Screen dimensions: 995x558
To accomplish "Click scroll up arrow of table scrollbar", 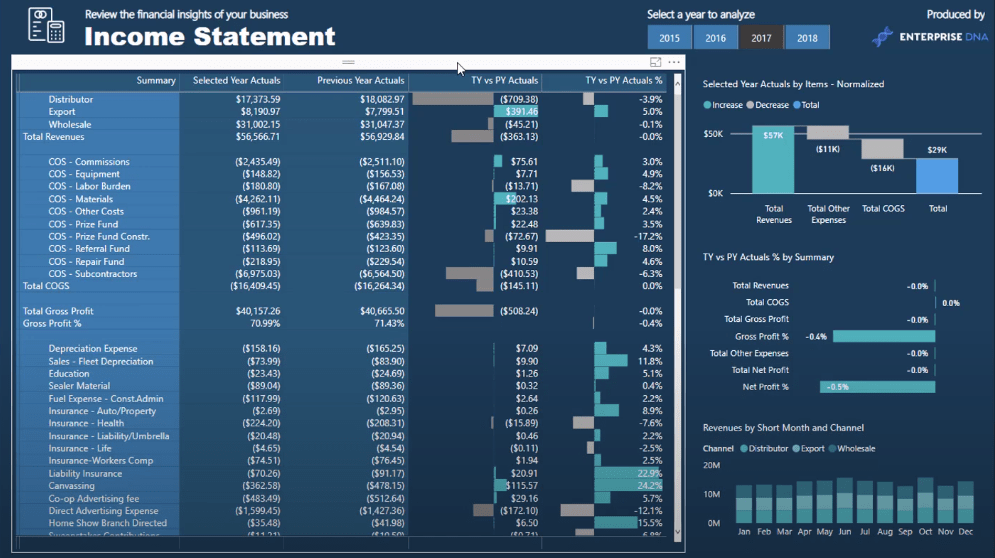I will coord(678,83).
